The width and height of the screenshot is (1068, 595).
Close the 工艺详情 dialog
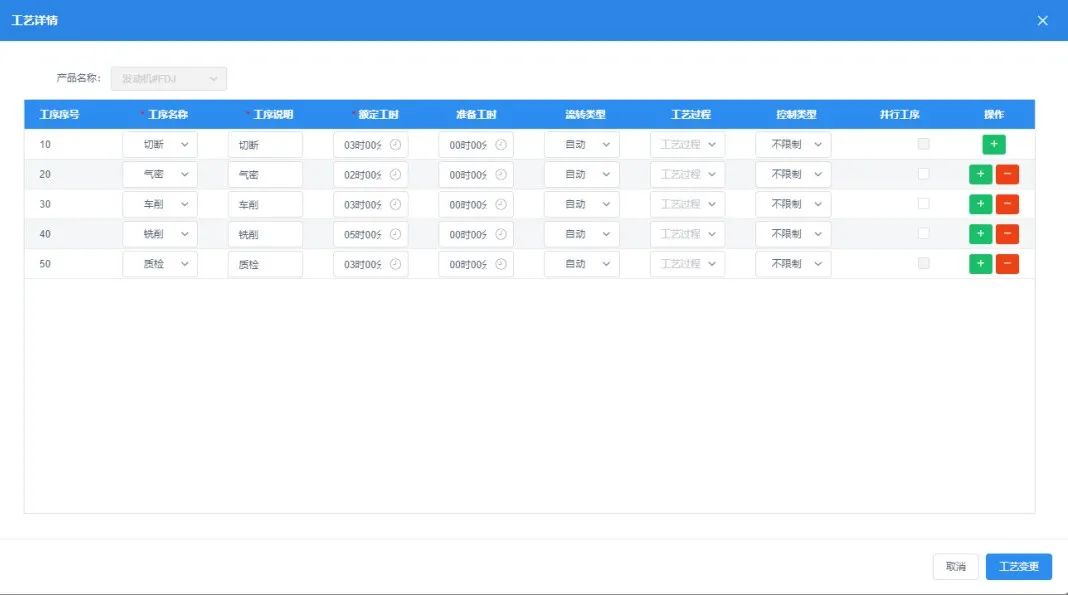tap(1042, 20)
